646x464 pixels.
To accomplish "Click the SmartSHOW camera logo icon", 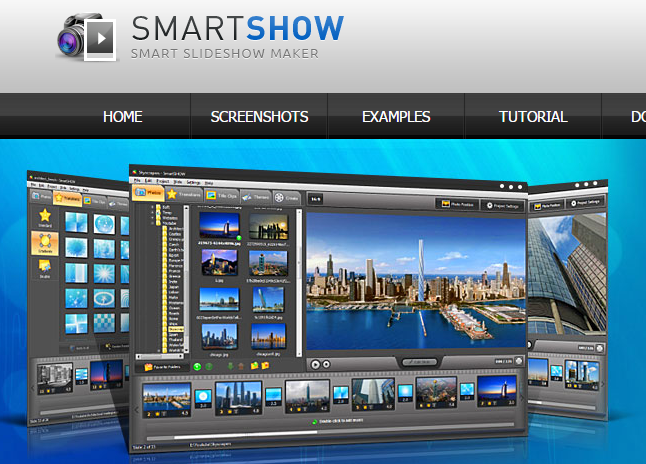I will (x=86, y=37).
